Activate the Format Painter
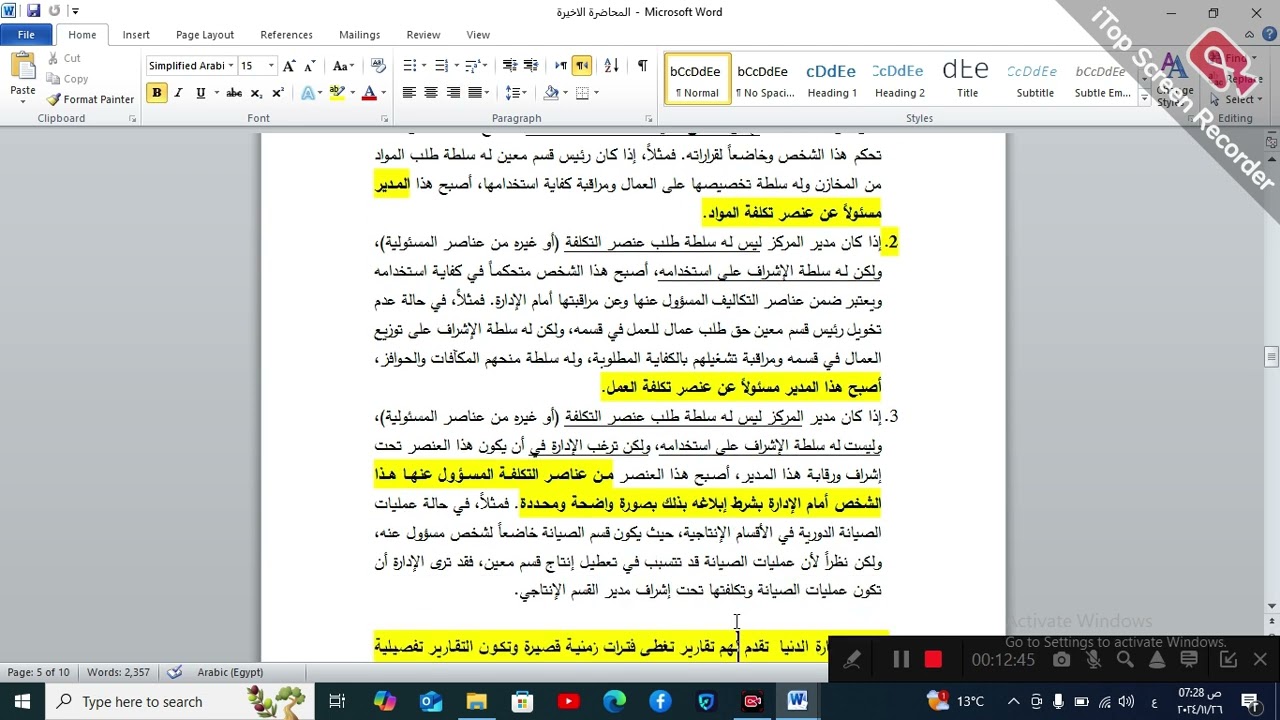 (x=91, y=99)
